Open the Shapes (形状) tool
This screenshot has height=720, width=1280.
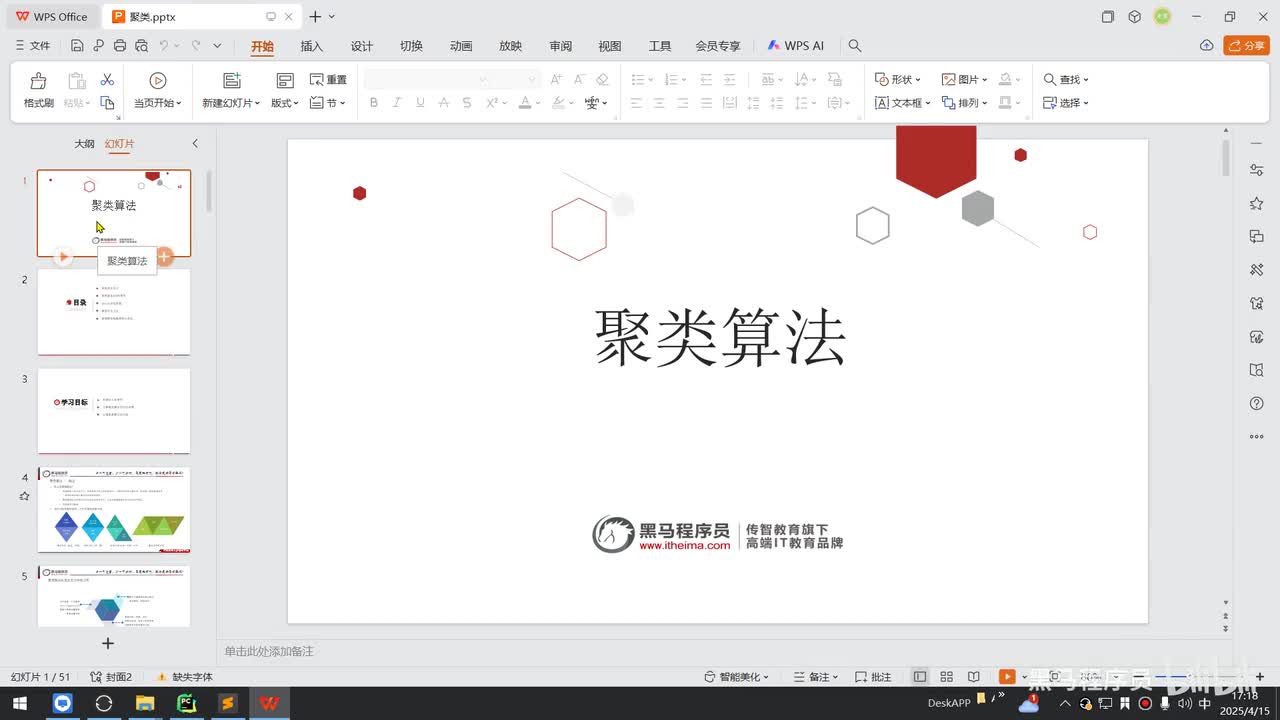(x=897, y=80)
